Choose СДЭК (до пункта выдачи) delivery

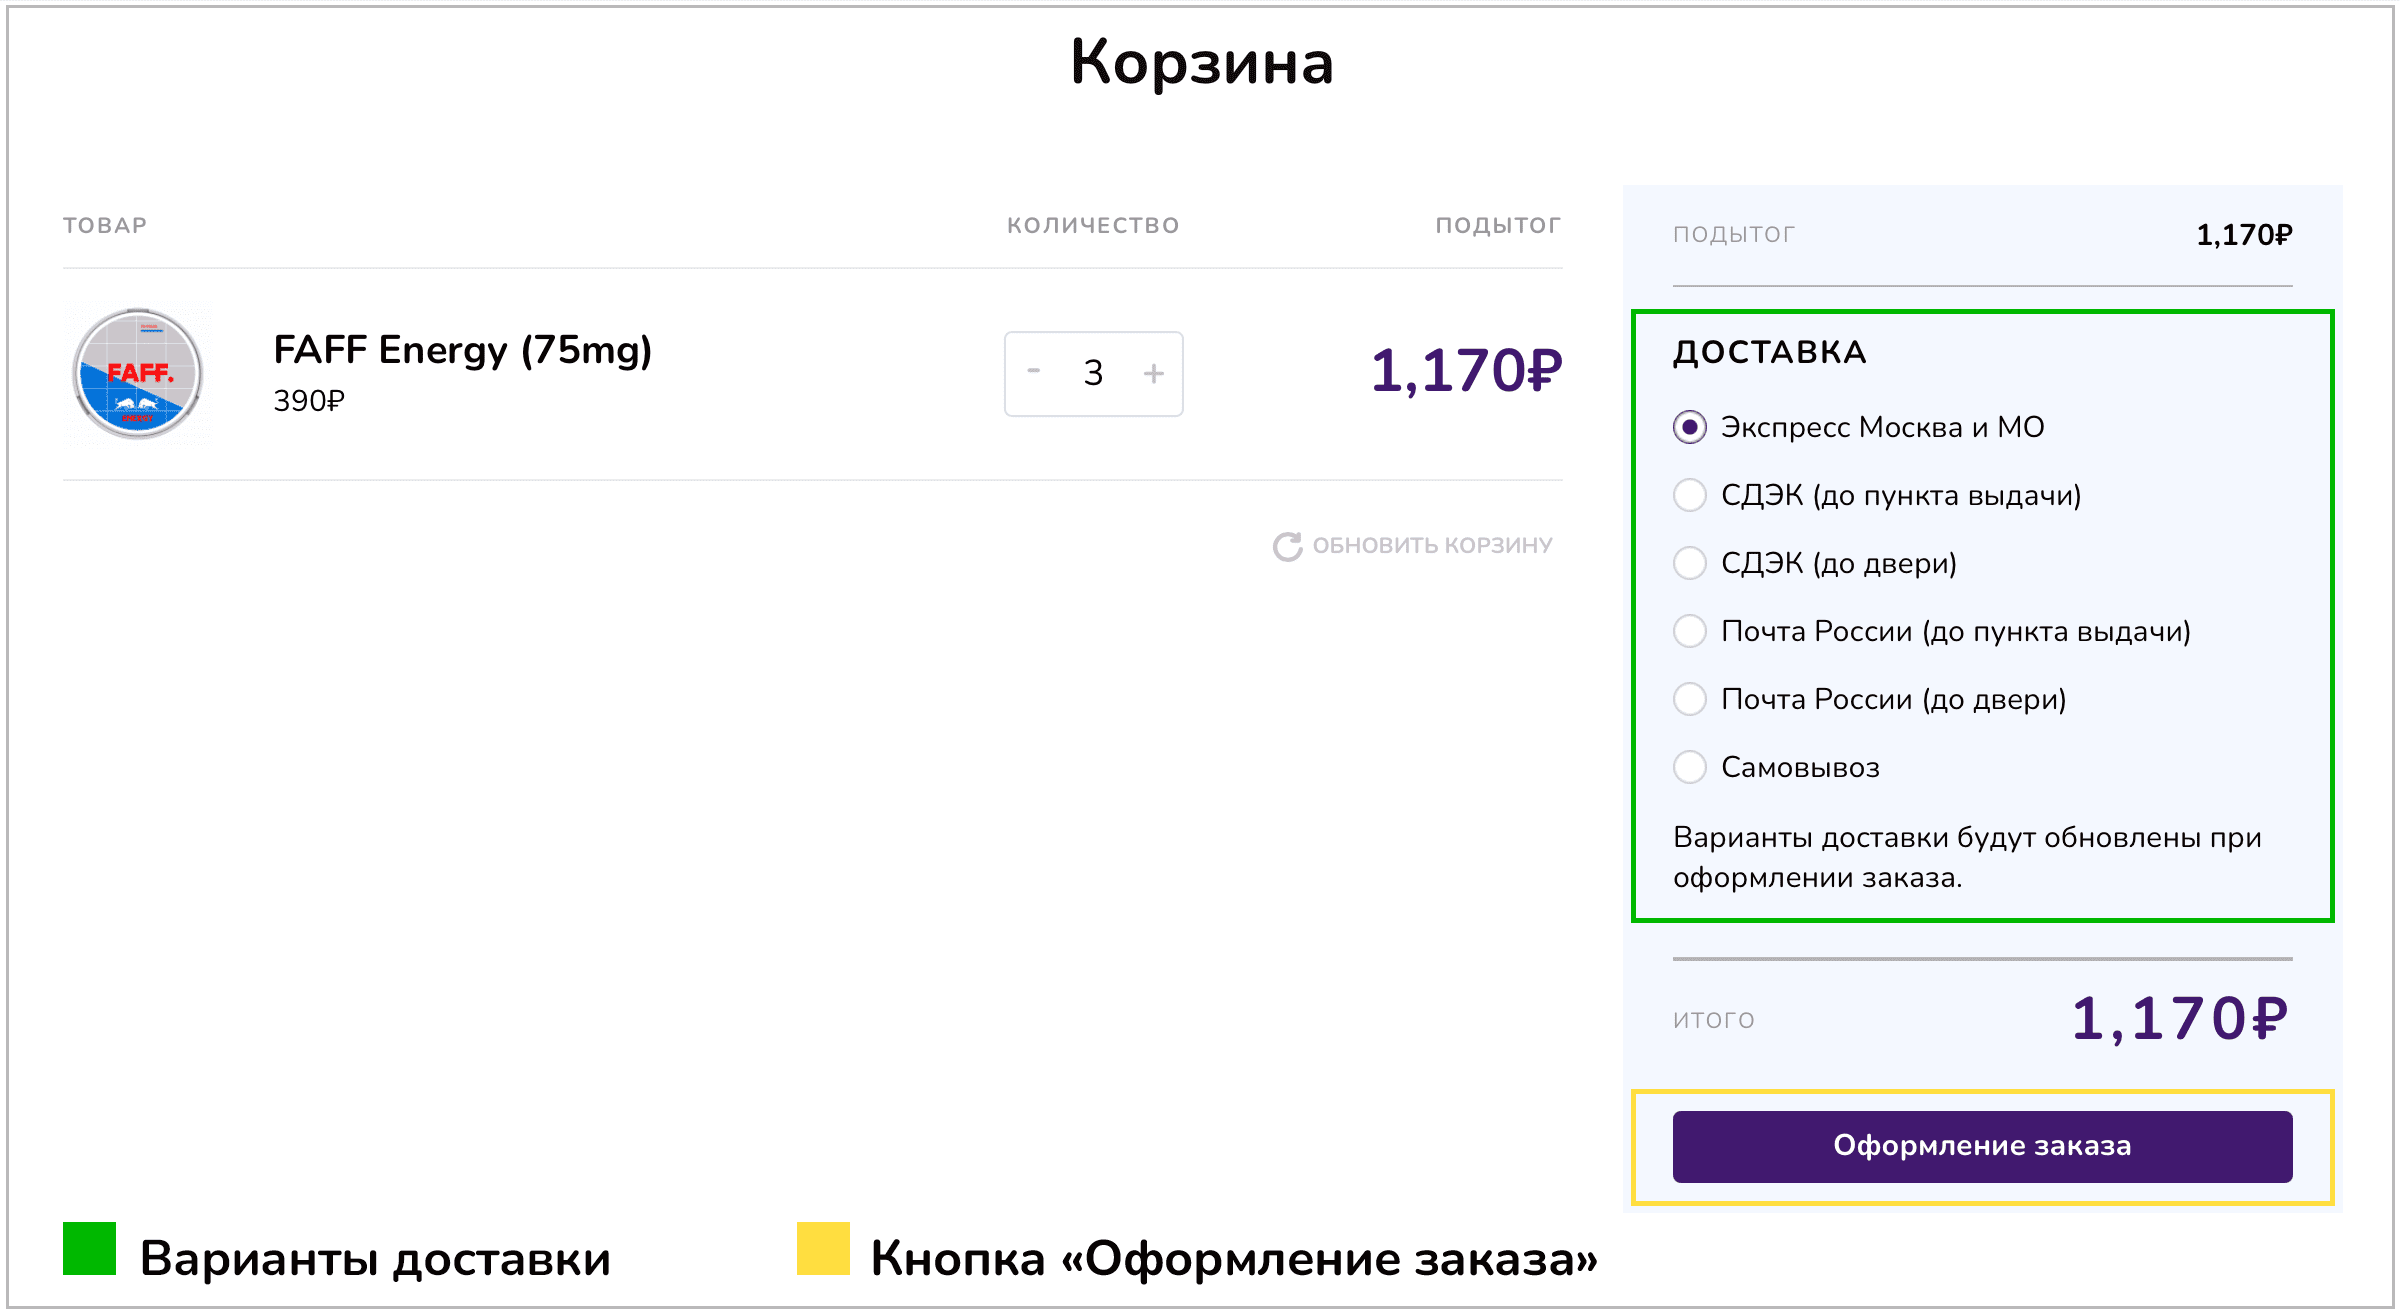1690,495
